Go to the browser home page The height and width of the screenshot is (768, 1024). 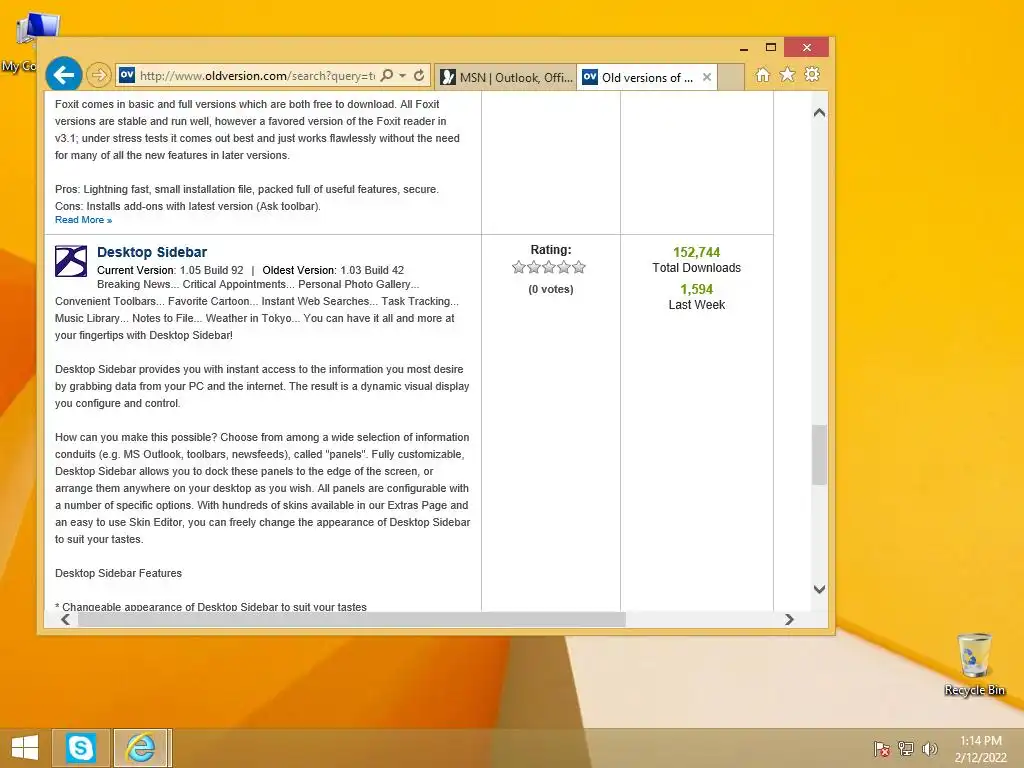pos(763,75)
